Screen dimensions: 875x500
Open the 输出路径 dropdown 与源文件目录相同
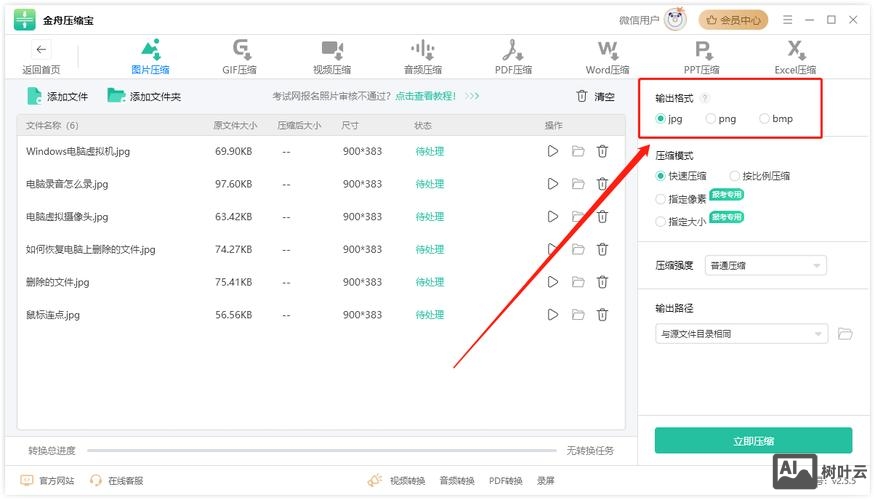(x=742, y=334)
